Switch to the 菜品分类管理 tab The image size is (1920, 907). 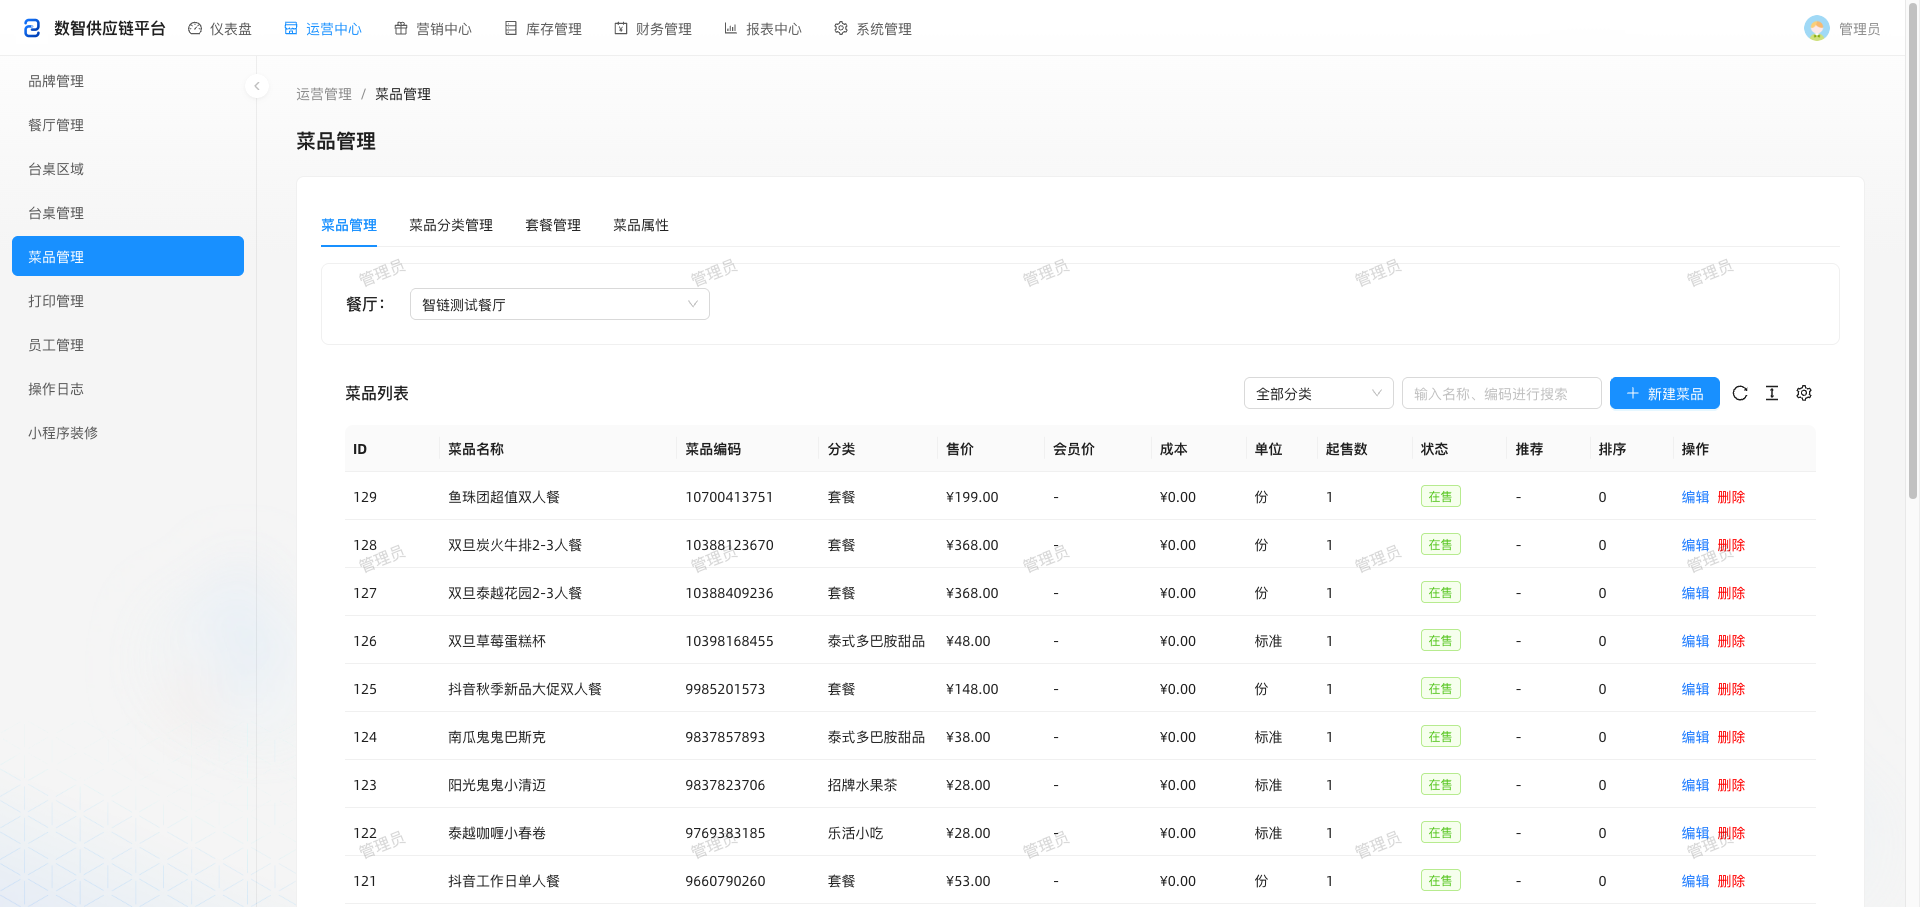[x=451, y=225]
